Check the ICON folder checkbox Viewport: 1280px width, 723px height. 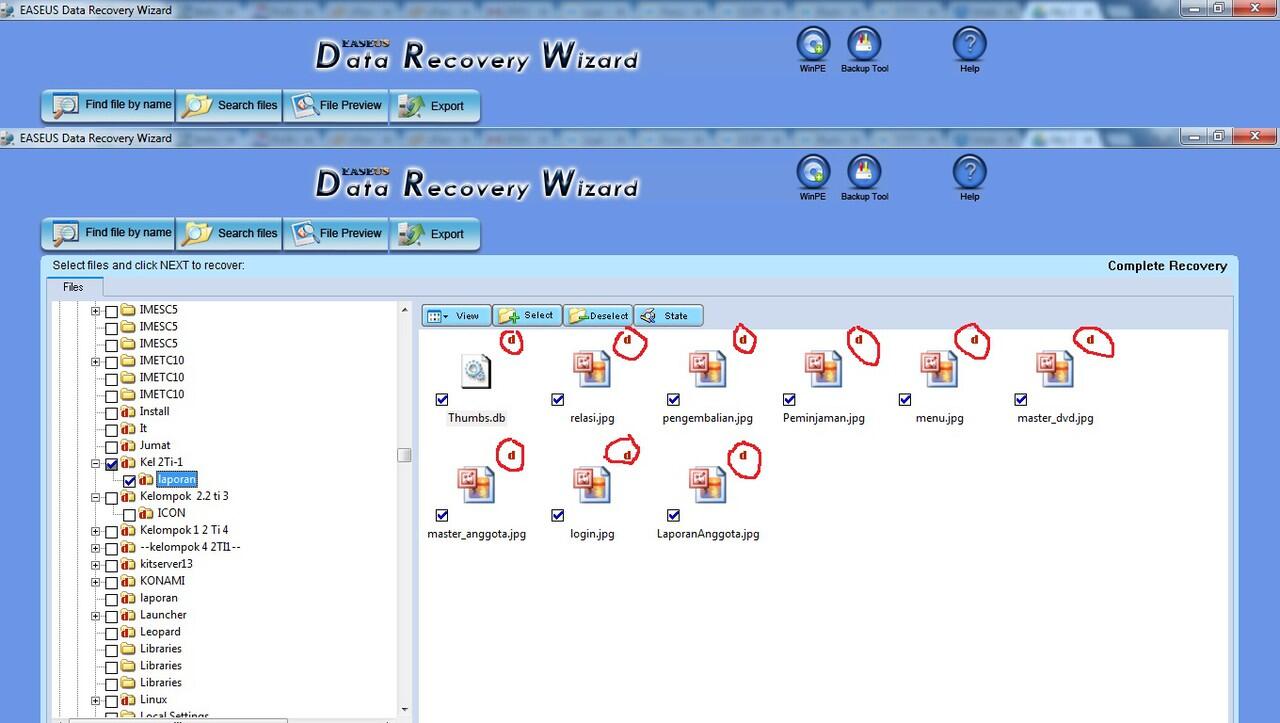coord(129,515)
